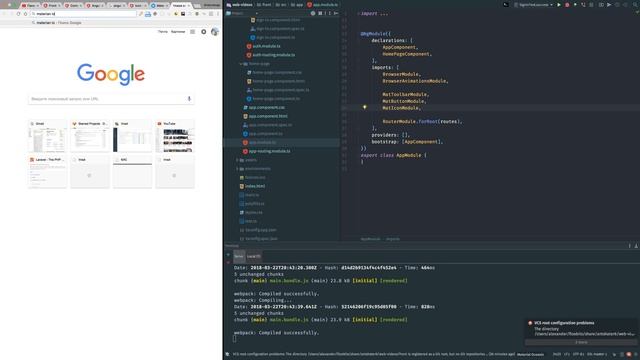
Task: Open styles.css in the project tree
Action: coord(254,212)
